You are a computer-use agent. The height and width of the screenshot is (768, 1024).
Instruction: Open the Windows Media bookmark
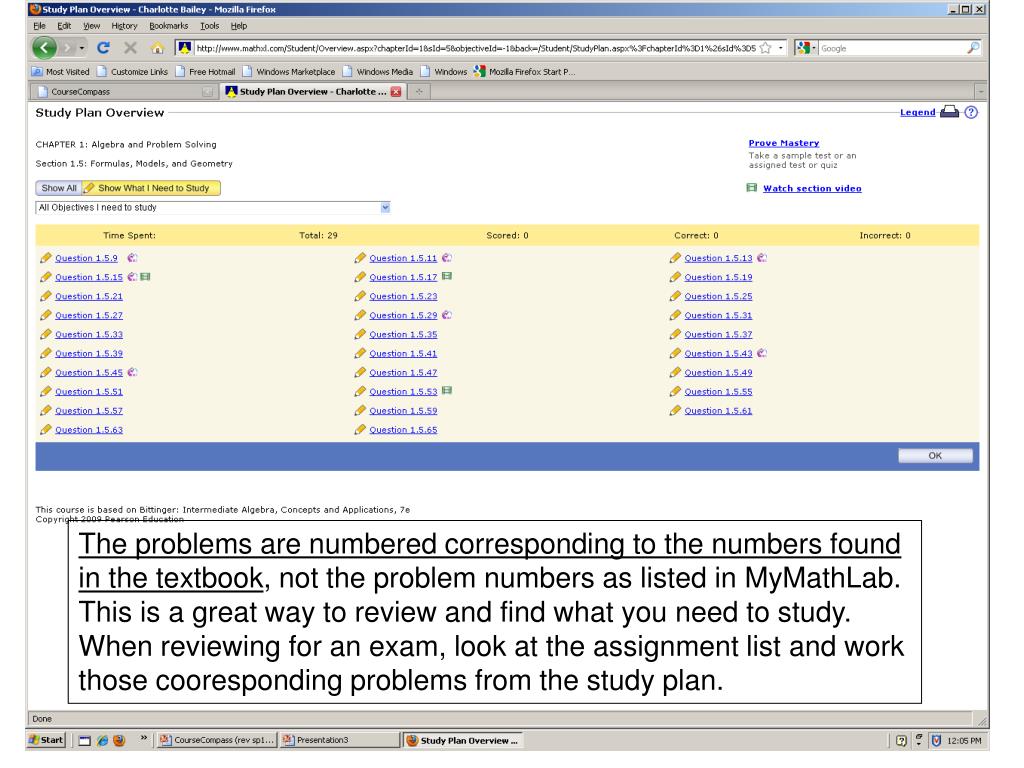click(378, 72)
